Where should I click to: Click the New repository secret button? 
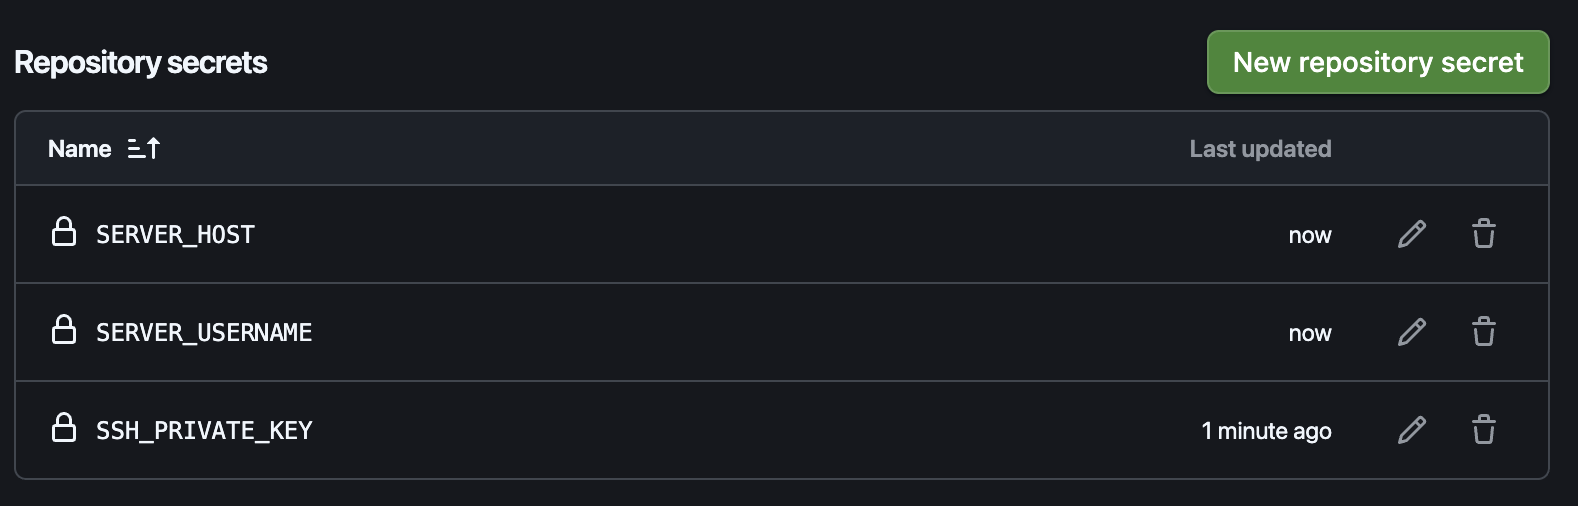click(1377, 62)
